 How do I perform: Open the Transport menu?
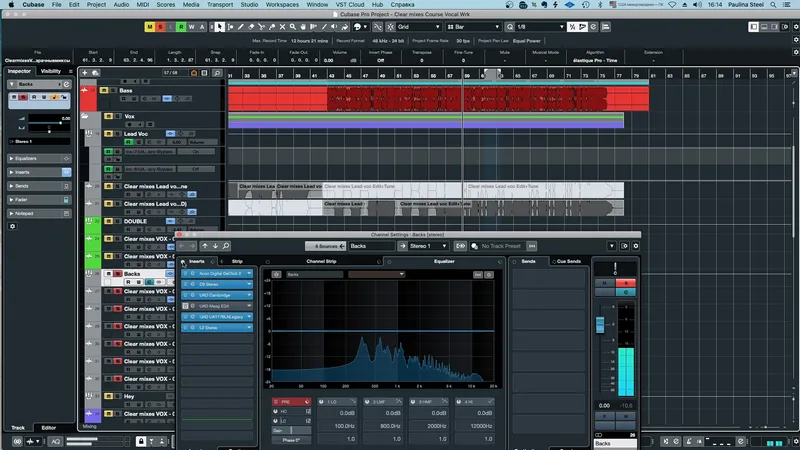click(x=220, y=5)
